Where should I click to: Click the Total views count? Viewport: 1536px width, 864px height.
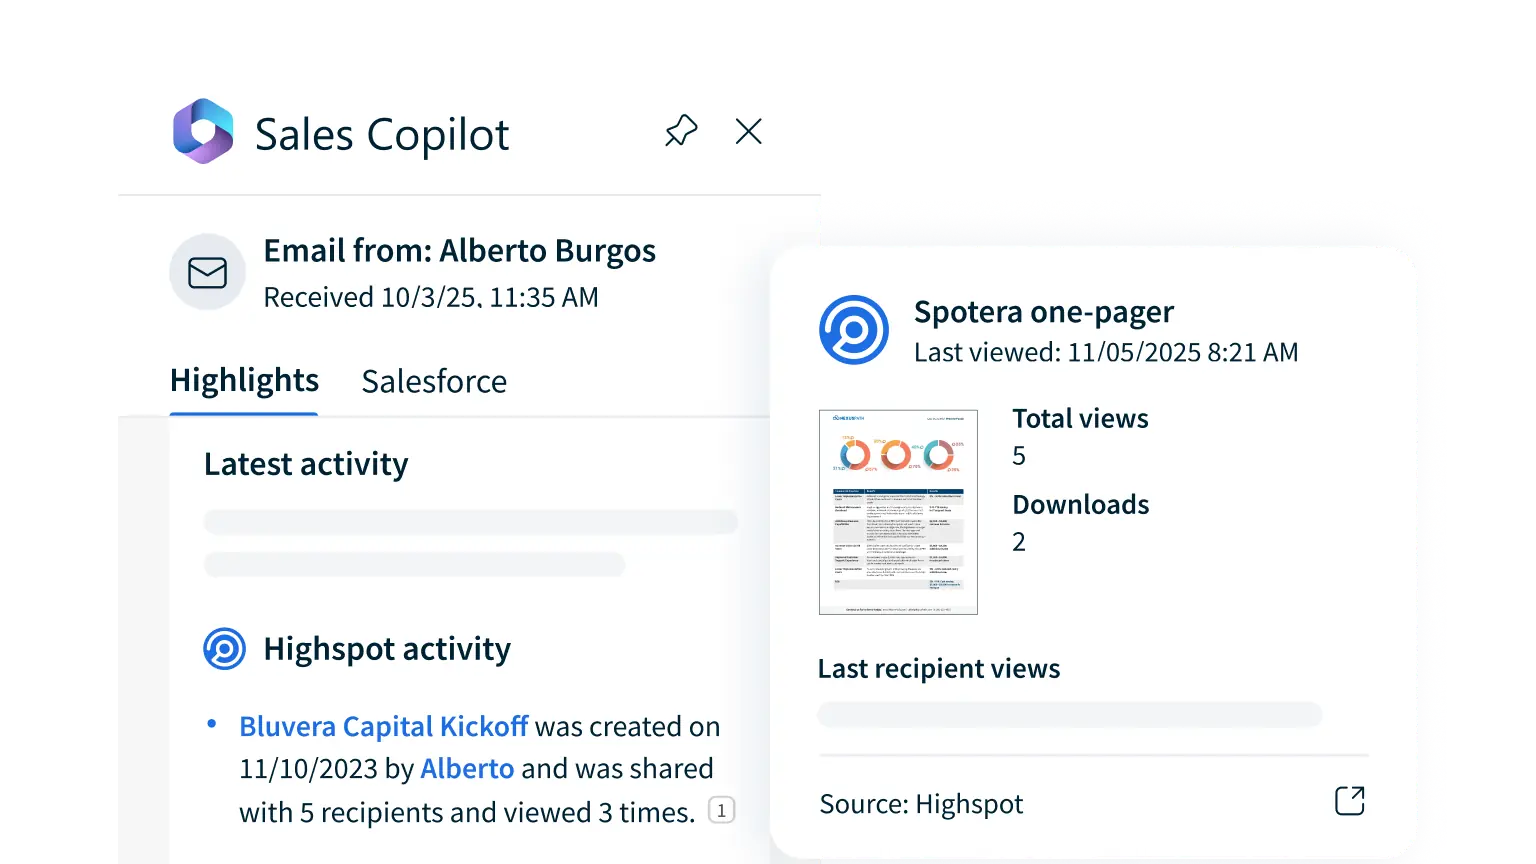[x=1019, y=456]
